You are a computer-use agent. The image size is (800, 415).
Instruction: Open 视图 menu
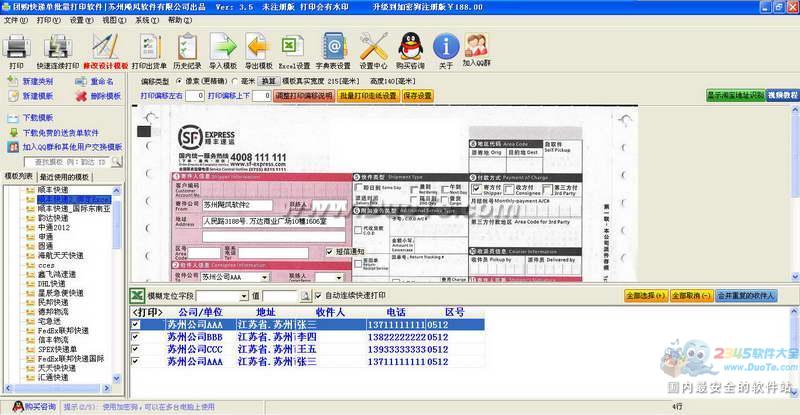[x=114, y=20]
